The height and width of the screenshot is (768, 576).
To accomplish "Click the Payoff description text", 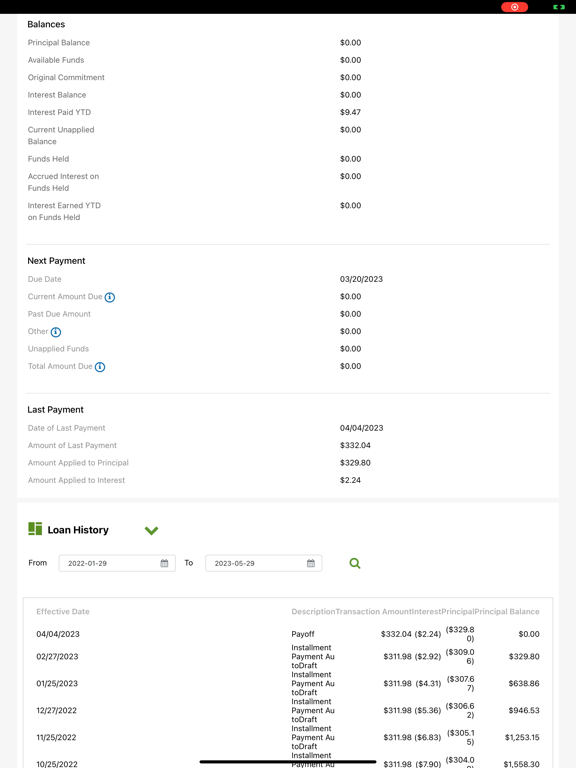I will (303, 634).
